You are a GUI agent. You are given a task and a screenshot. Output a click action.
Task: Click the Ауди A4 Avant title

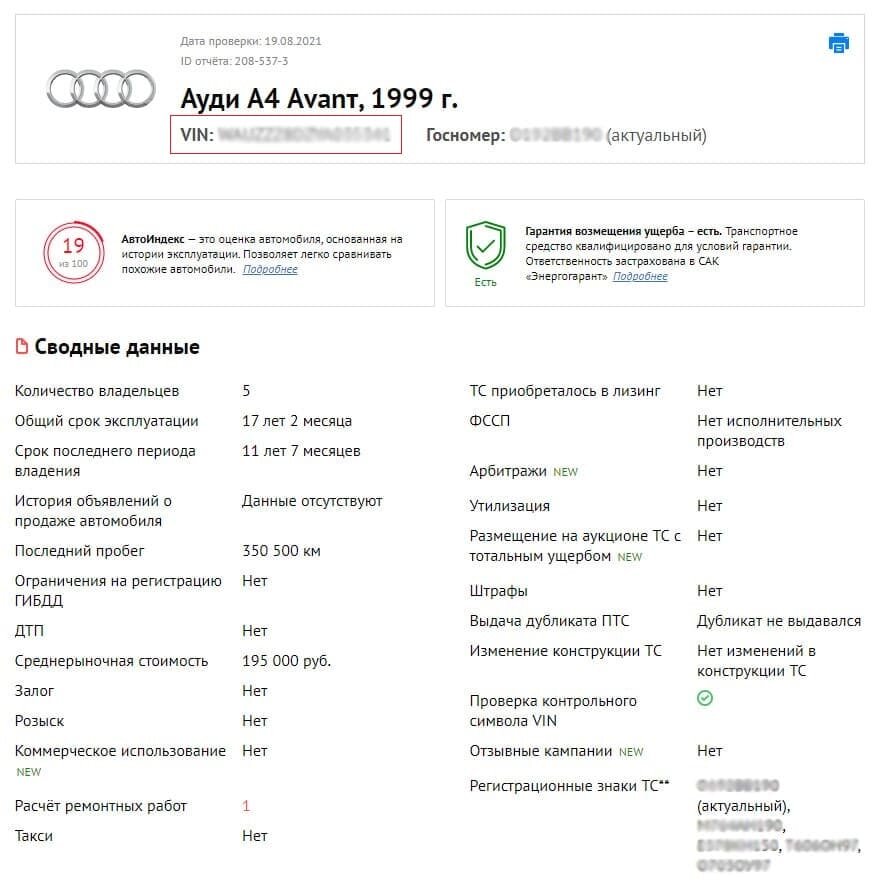click(x=319, y=99)
